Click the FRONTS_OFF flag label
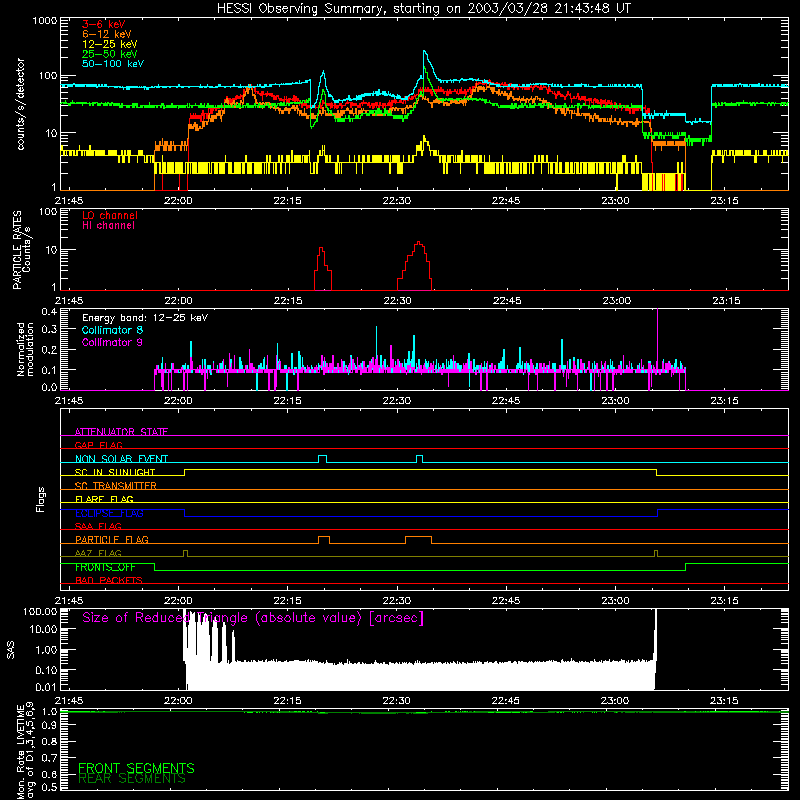The image size is (800, 800). pos(105,567)
